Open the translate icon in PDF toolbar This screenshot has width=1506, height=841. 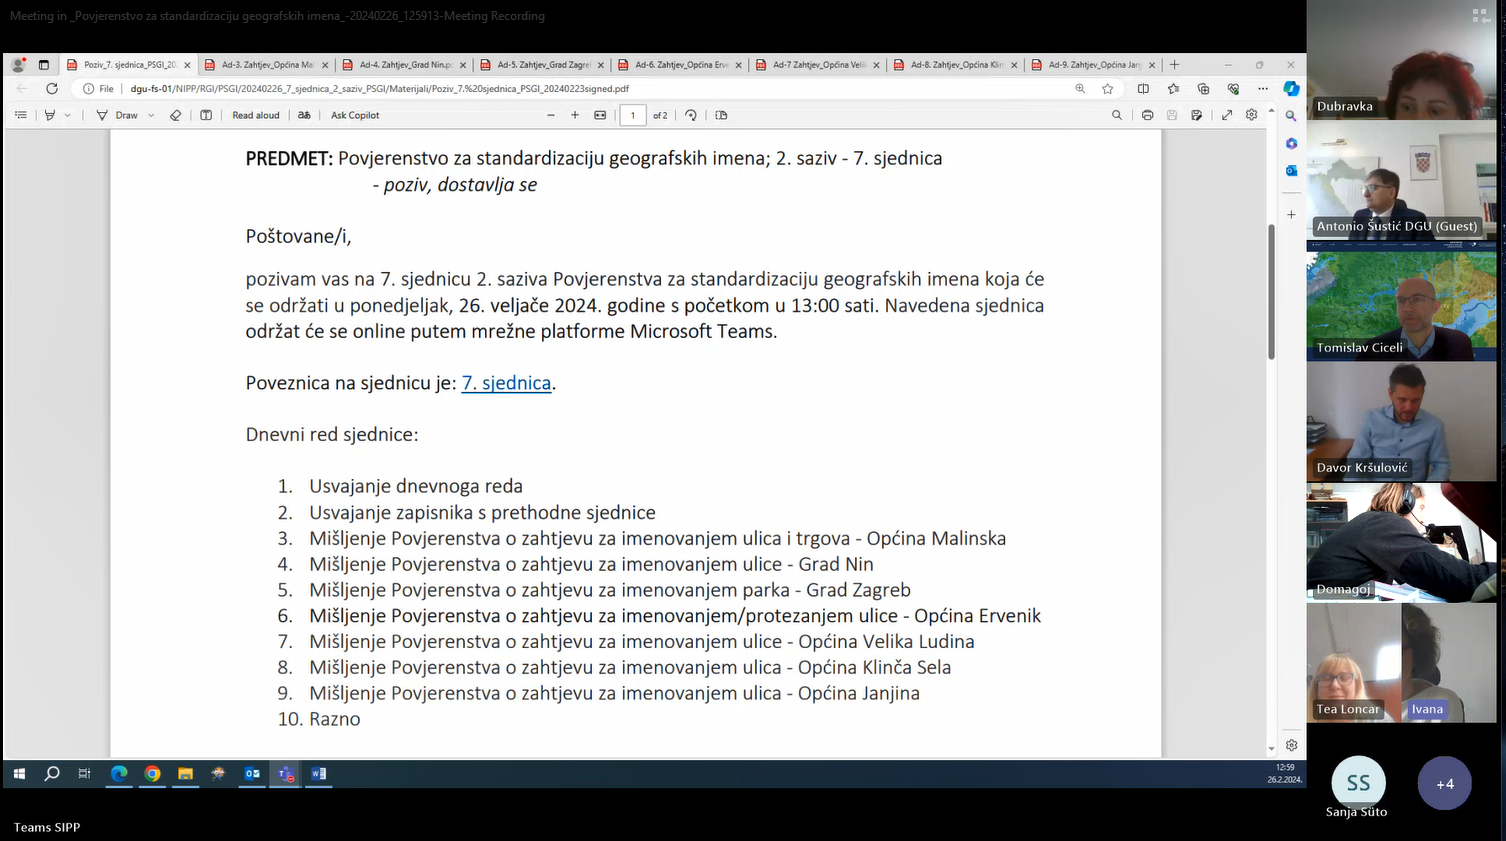304,115
